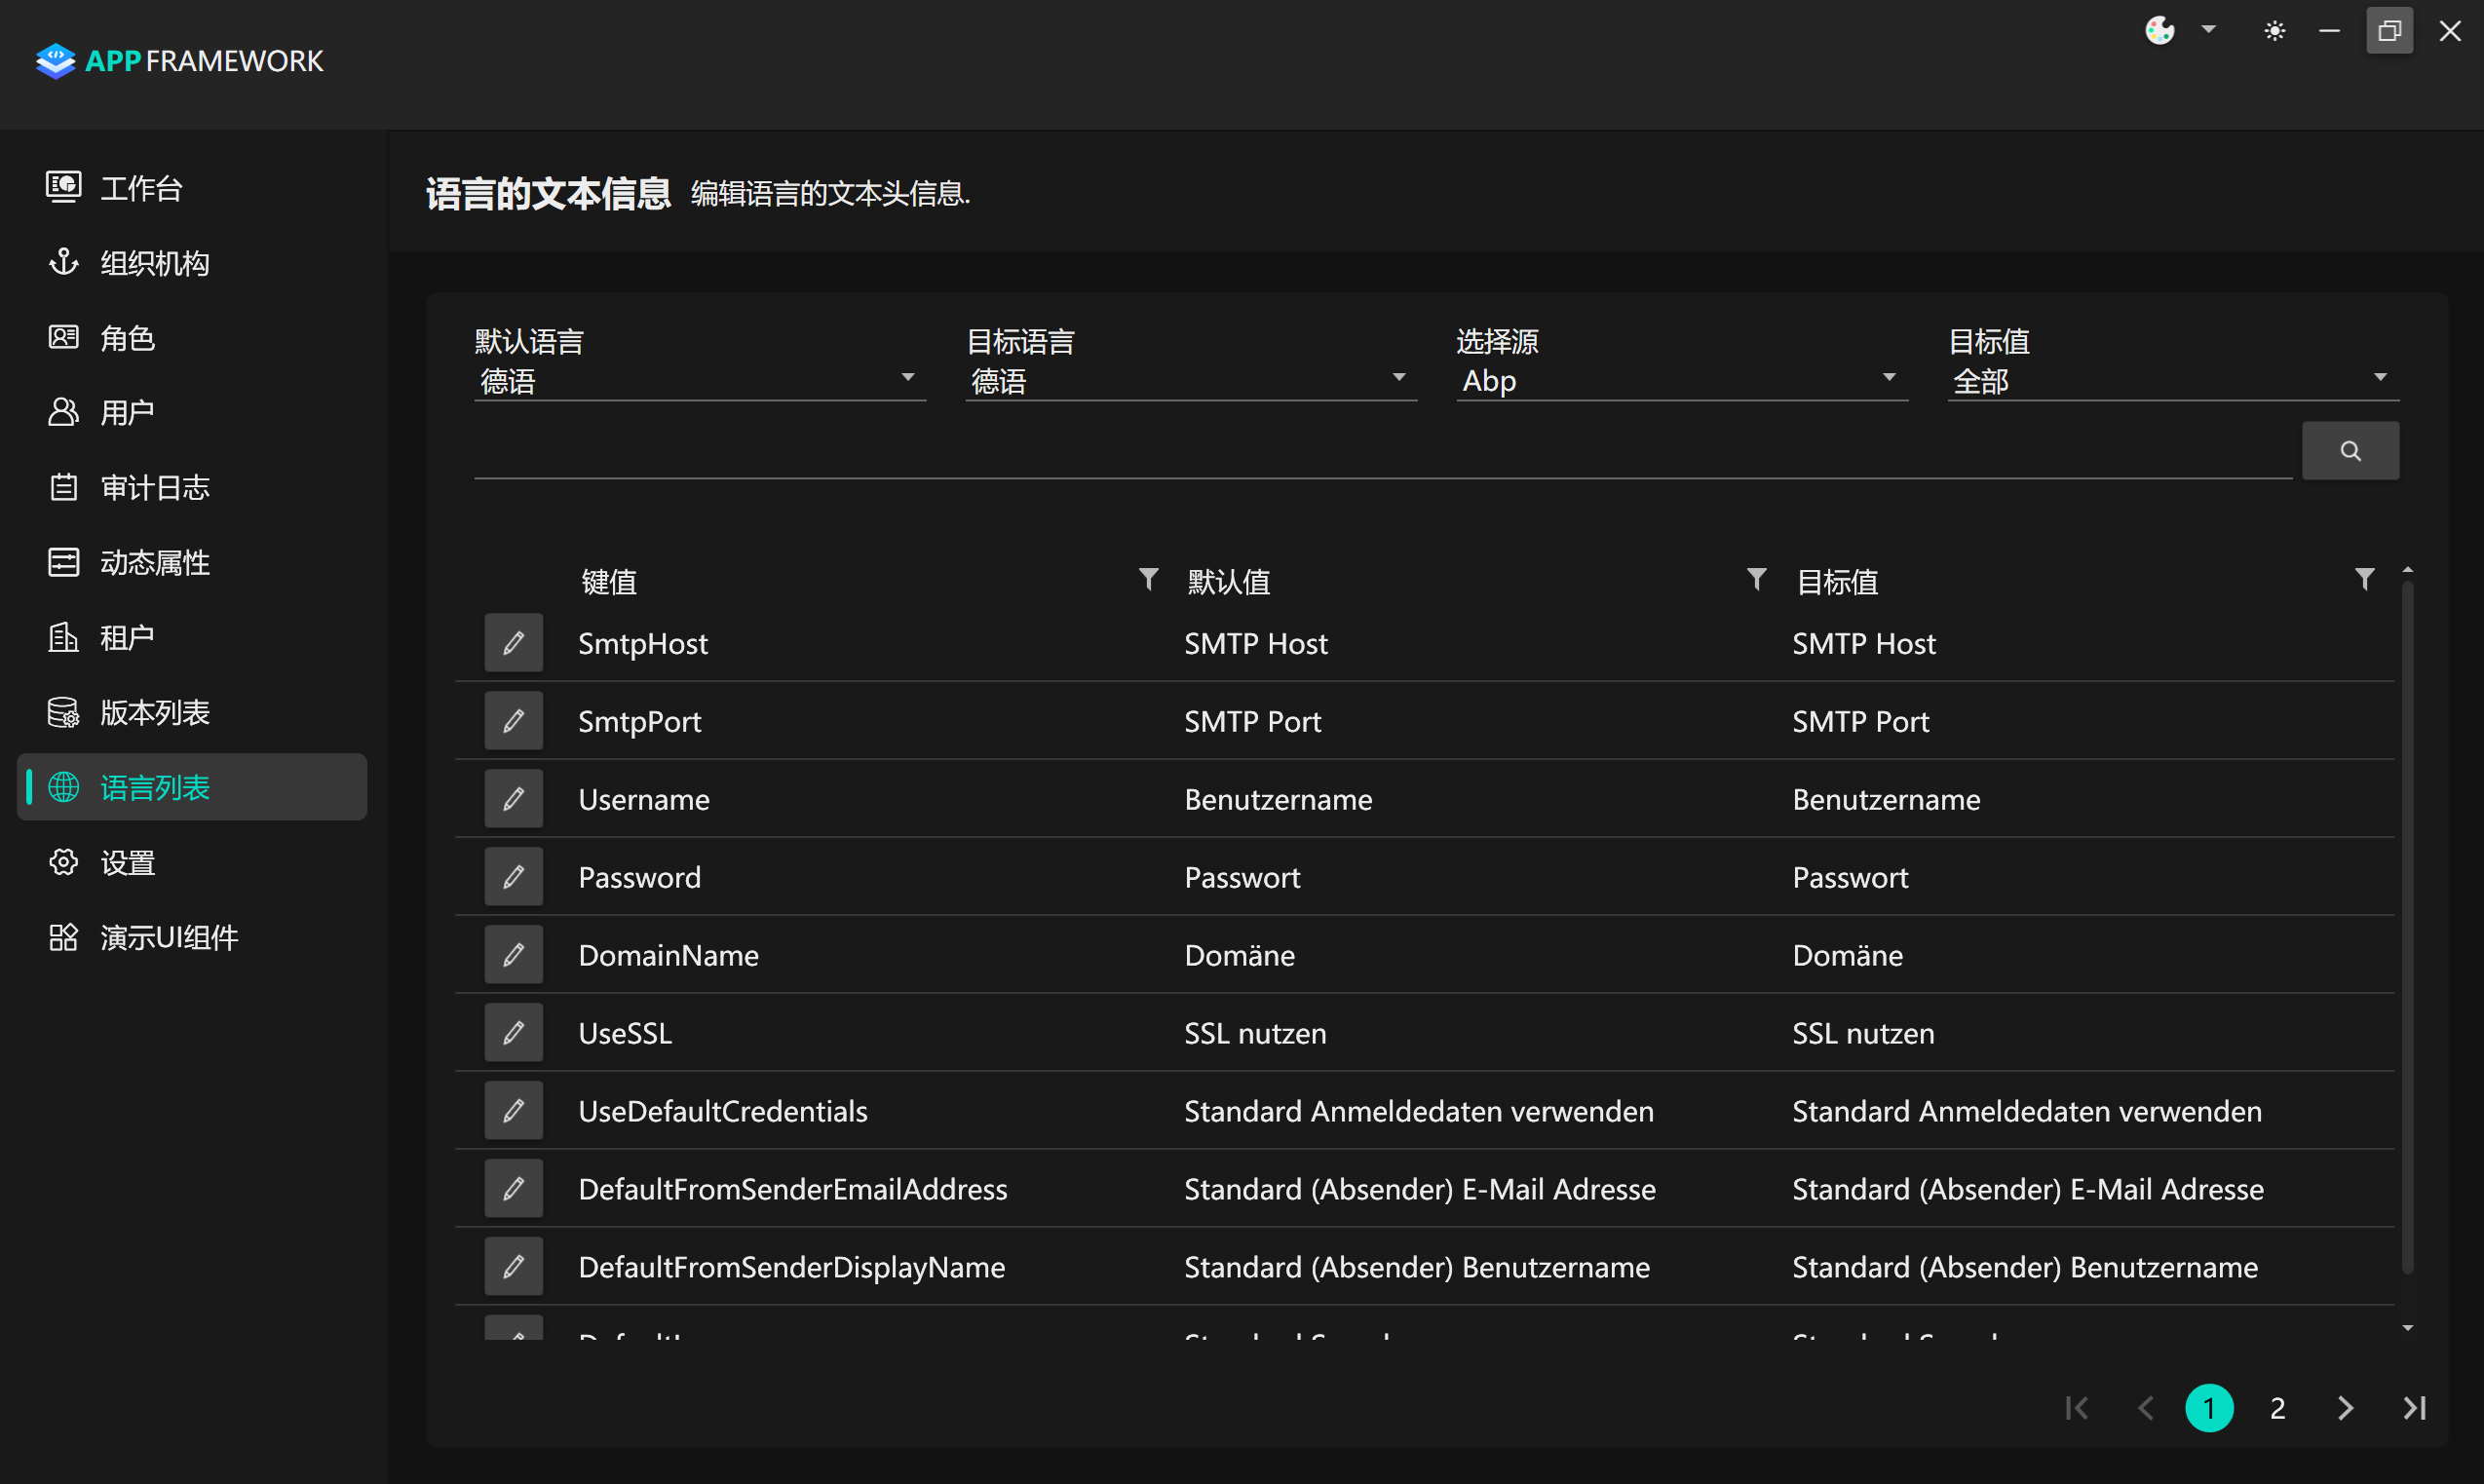The width and height of the screenshot is (2484, 1484).
Task: Expand the 目标语言 dropdown
Action: pyautogui.click(x=1190, y=380)
